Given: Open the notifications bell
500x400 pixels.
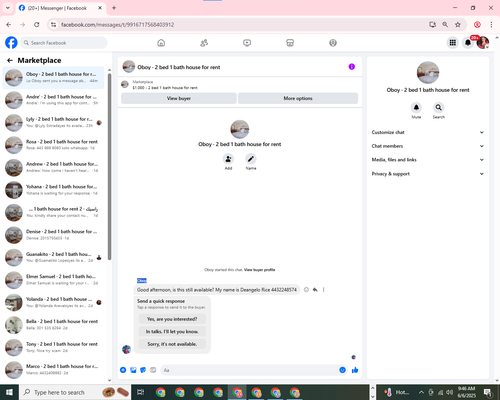Looking at the screenshot, I should pyautogui.click(x=468, y=43).
